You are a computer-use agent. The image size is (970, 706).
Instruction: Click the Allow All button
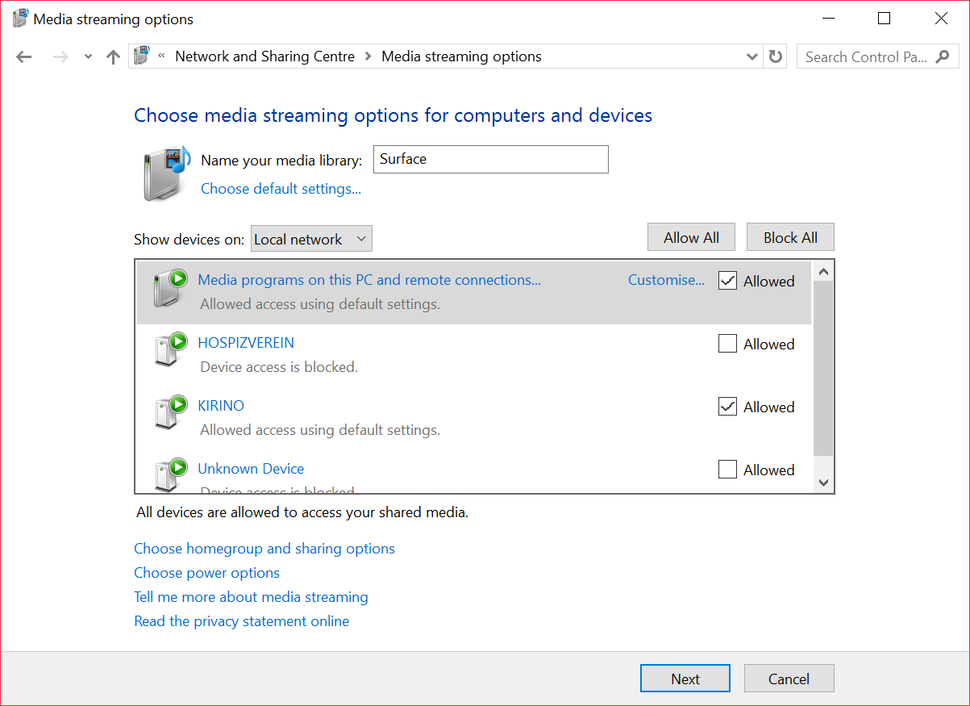click(691, 238)
